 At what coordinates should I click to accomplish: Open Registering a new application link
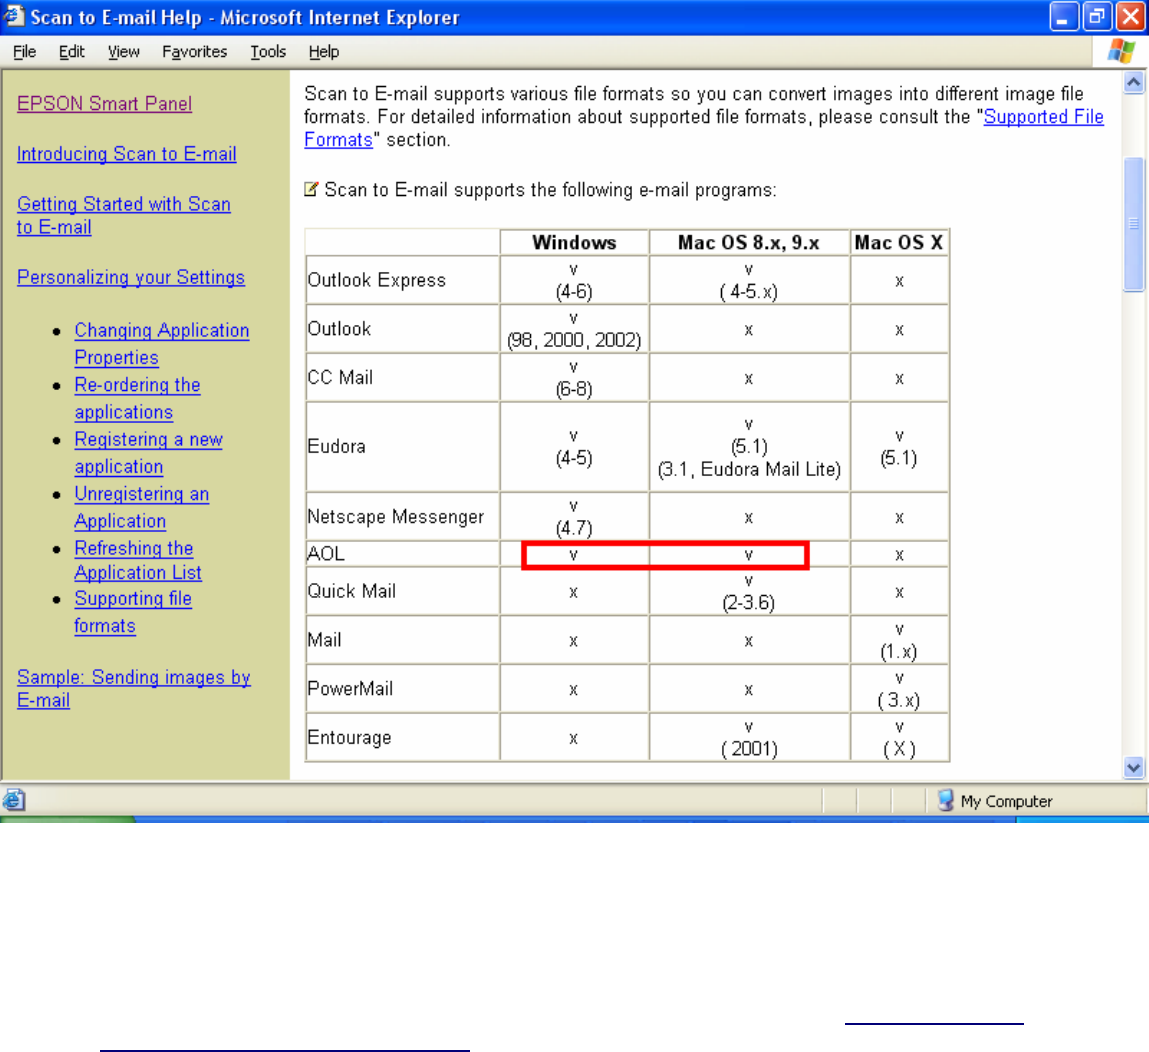point(148,453)
